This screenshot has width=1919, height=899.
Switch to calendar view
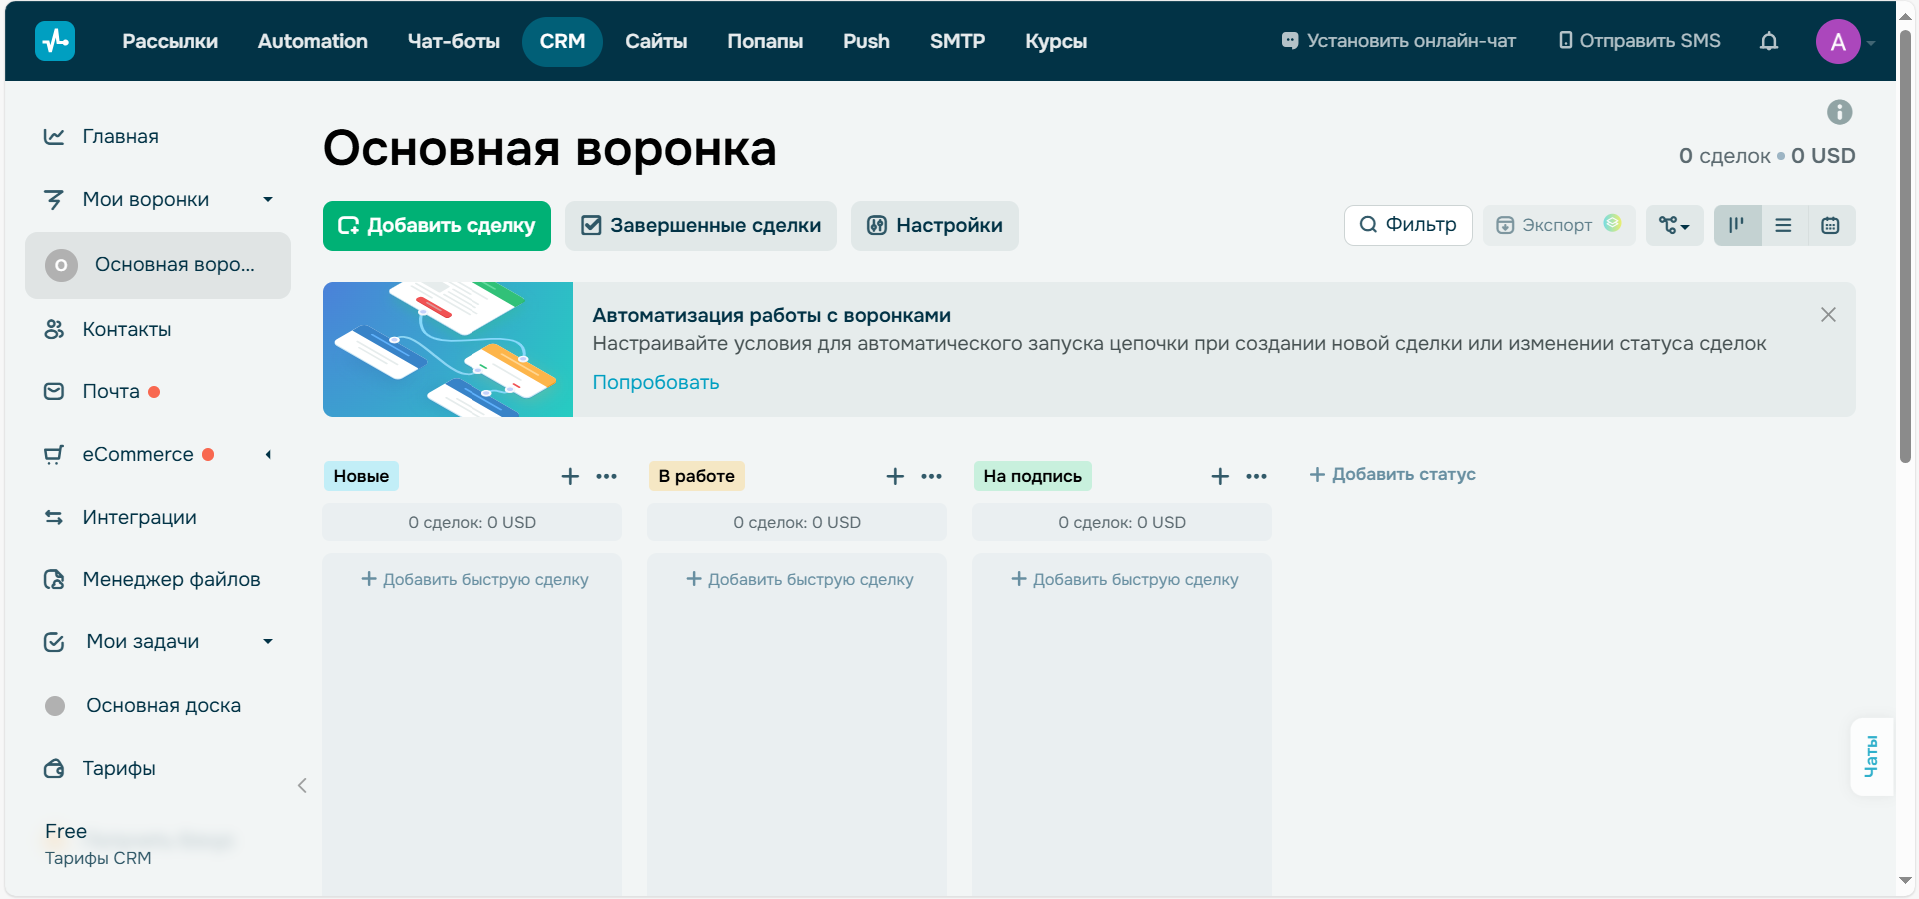(1830, 225)
